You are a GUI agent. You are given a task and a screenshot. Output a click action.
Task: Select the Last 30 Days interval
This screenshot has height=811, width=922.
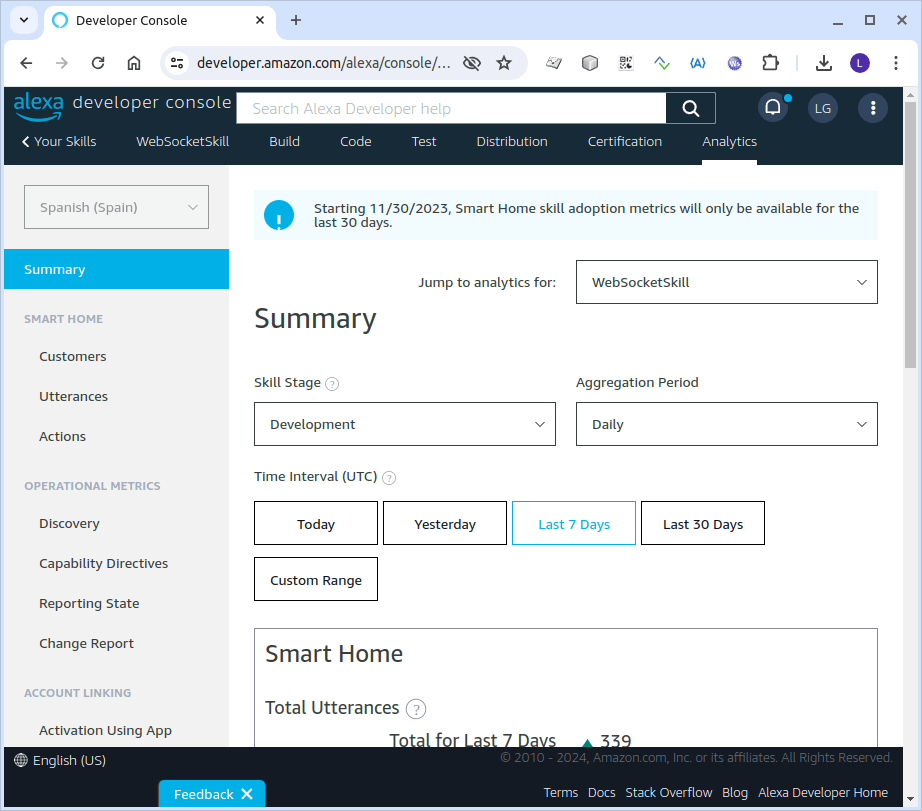703,523
